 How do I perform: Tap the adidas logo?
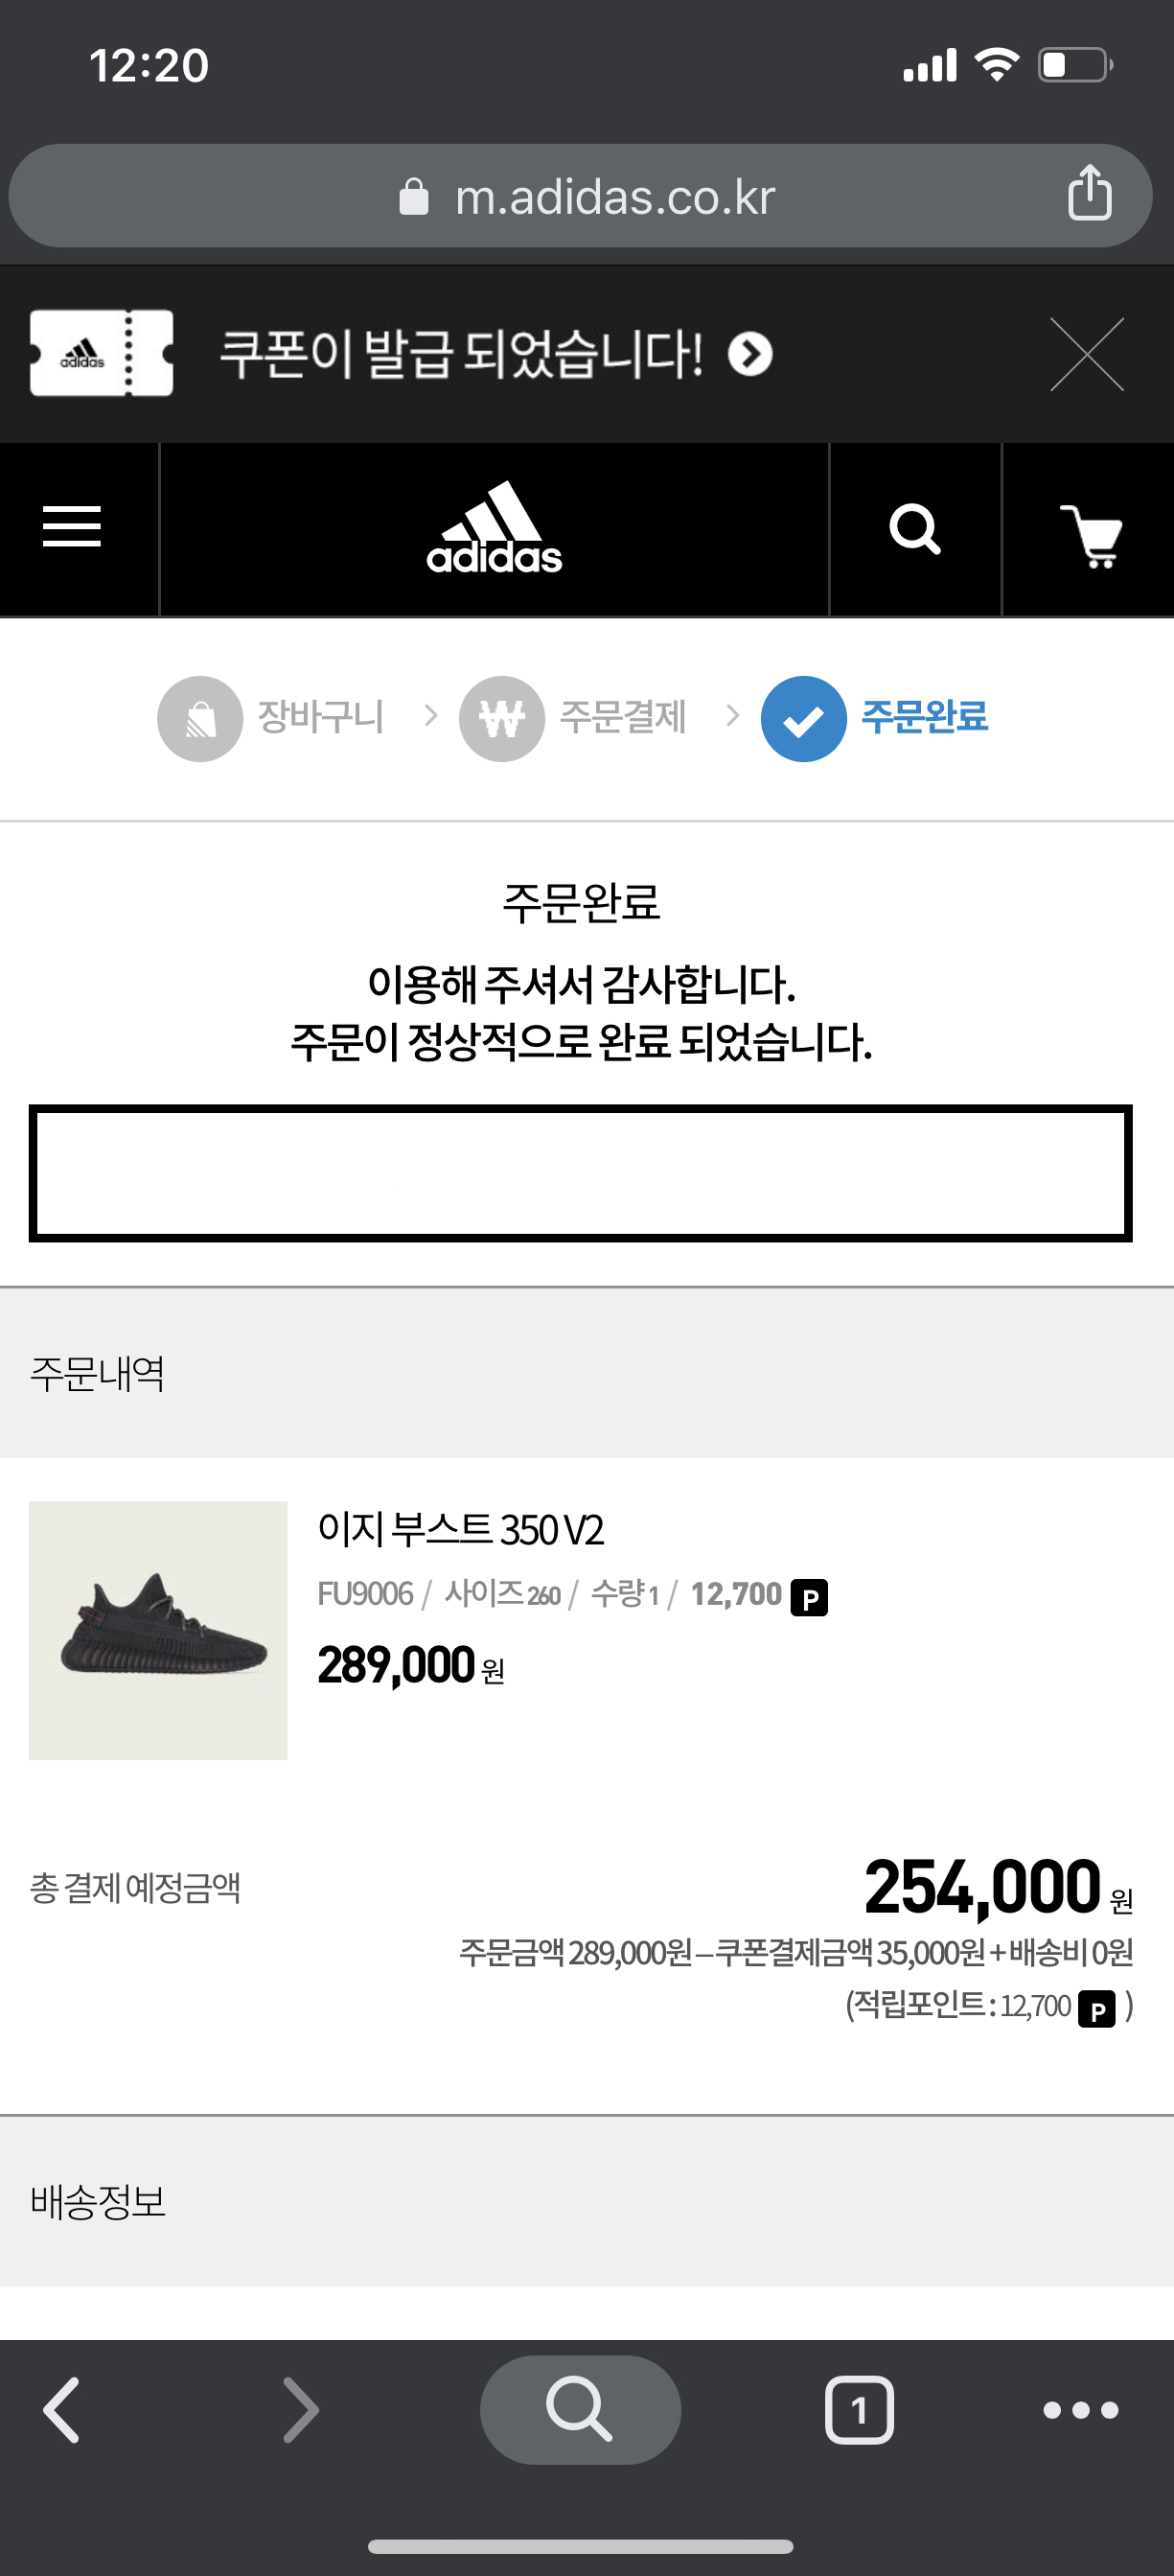pyautogui.click(x=494, y=528)
